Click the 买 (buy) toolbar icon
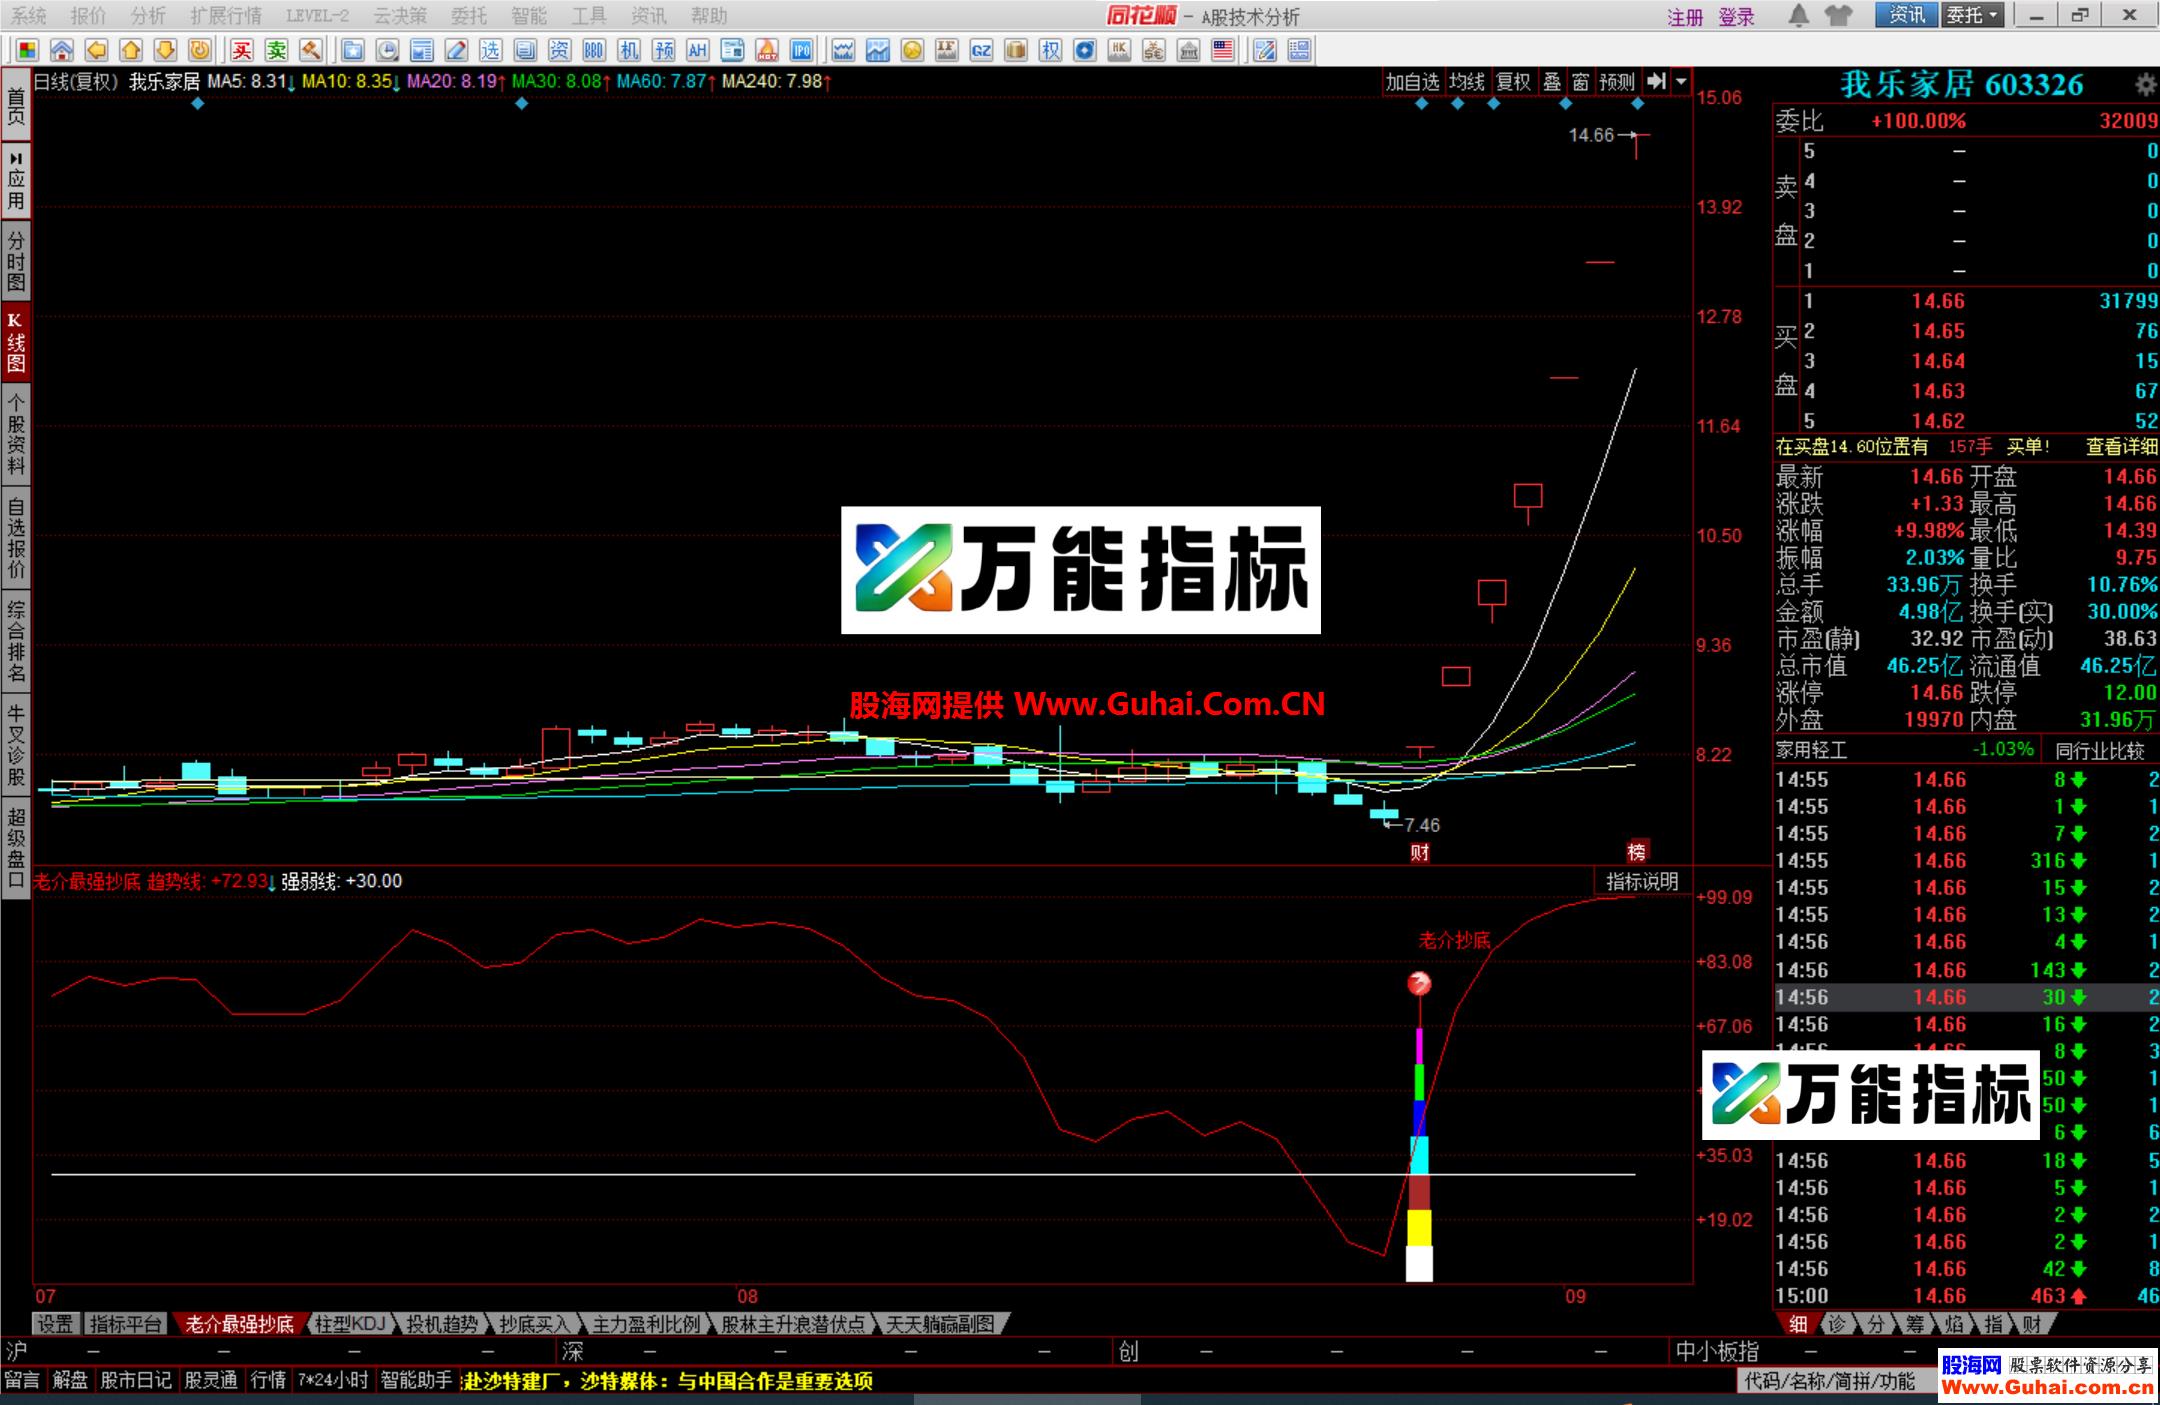 (243, 47)
